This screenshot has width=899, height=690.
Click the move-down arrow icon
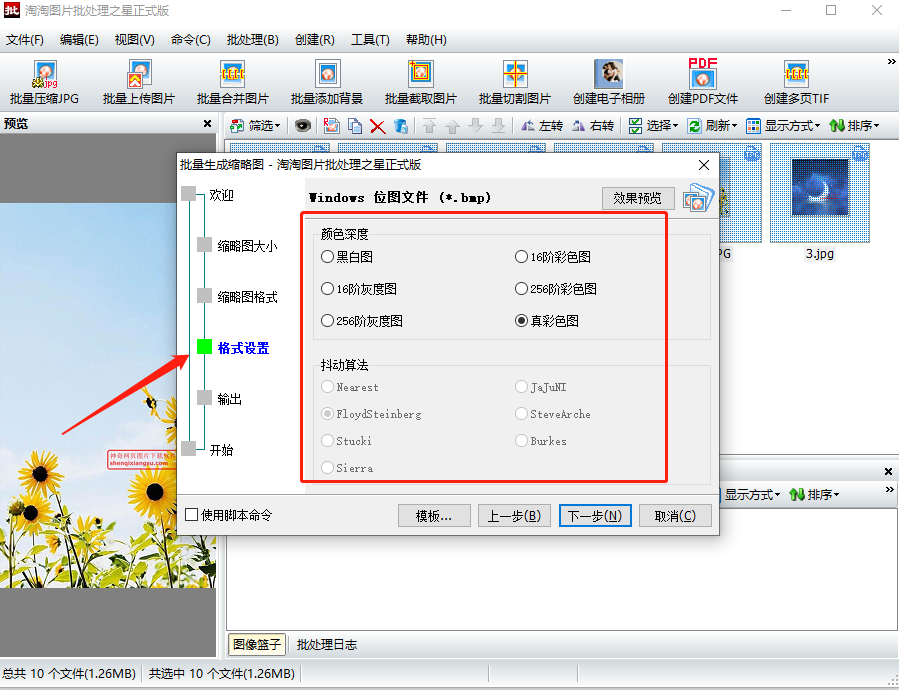click(x=475, y=126)
